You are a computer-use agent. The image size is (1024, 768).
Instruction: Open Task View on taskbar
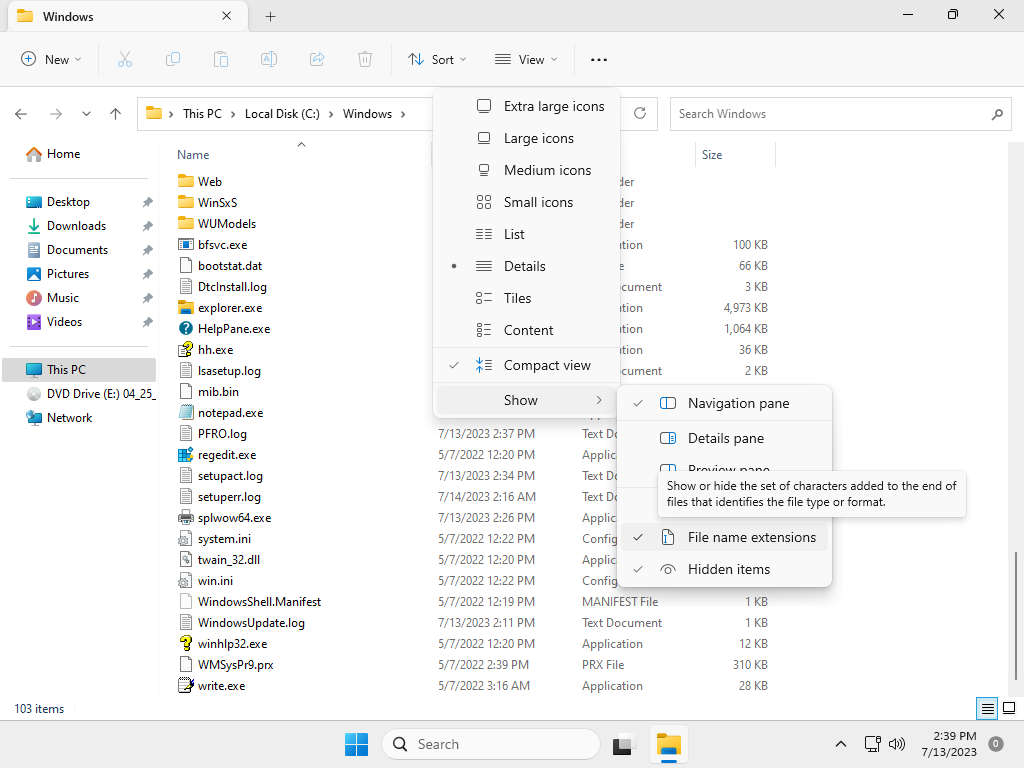pos(623,744)
